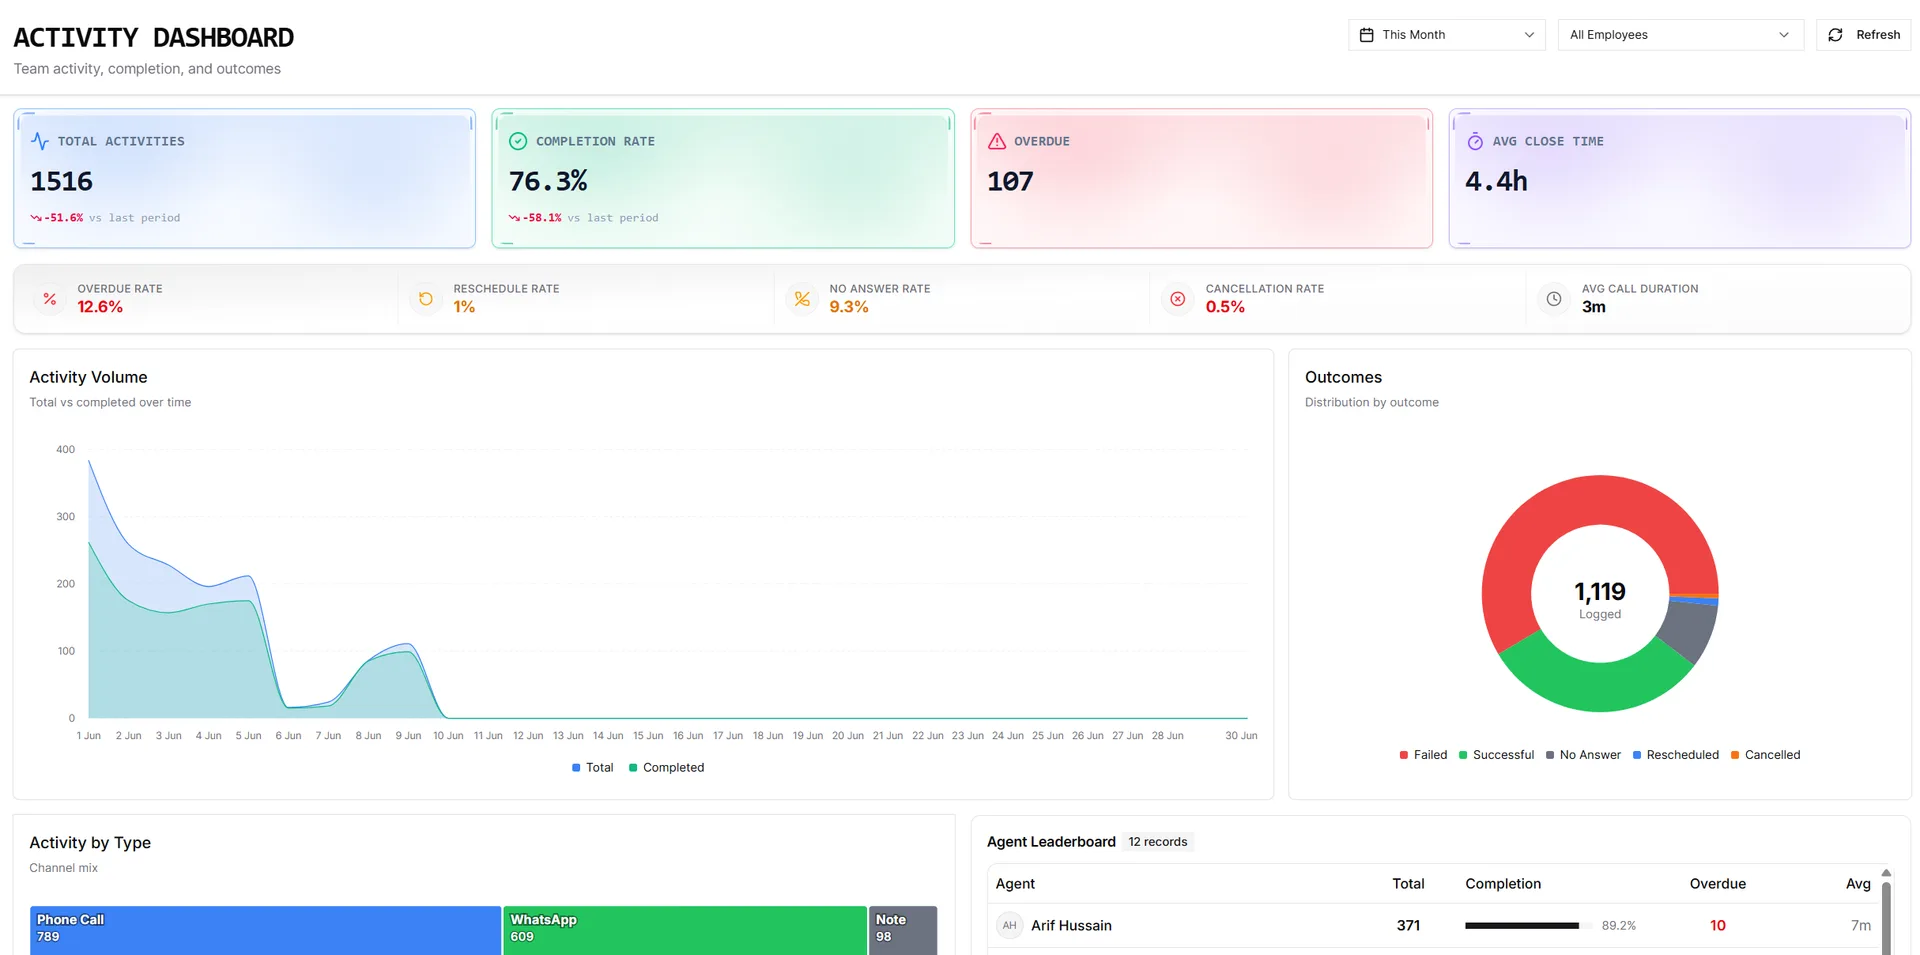Sort leaderboard by Overdue column header

1717,884
